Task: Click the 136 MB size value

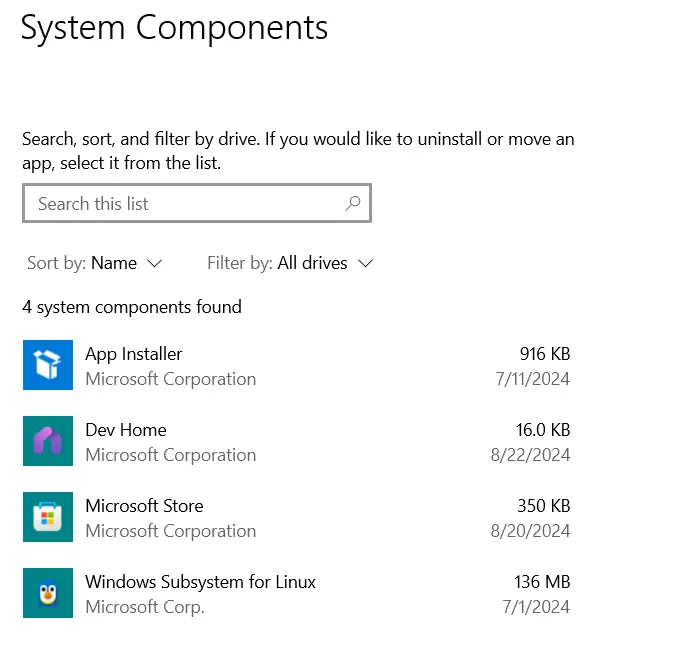Action: coord(542,582)
